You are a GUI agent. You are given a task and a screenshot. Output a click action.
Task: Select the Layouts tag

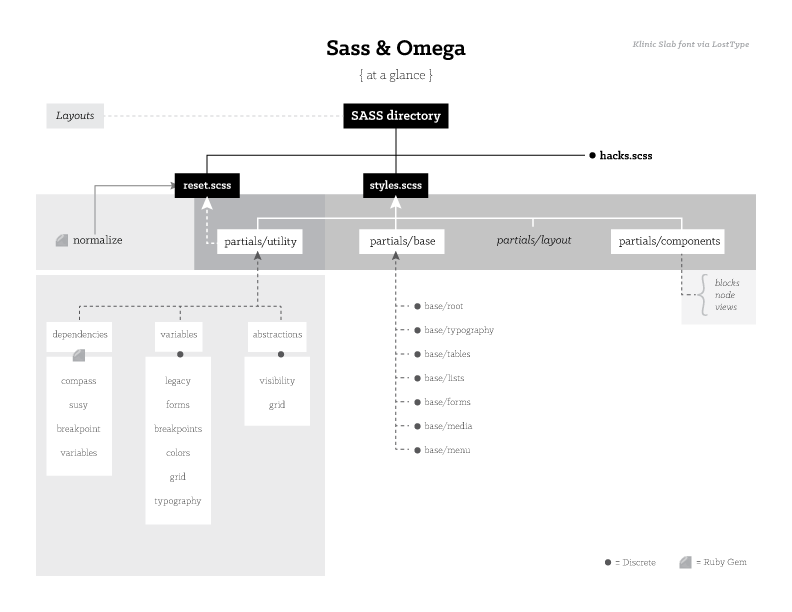point(75,116)
